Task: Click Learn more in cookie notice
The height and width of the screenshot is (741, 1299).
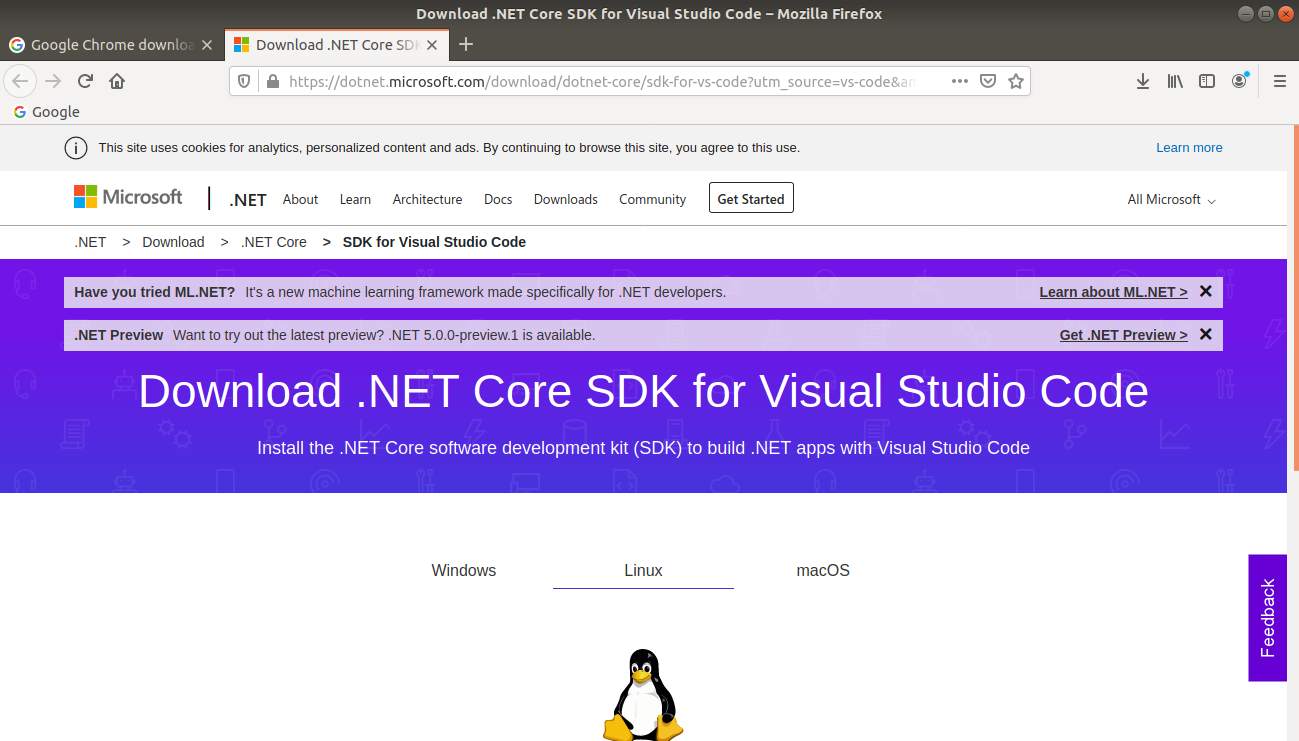Action: (1189, 148)
